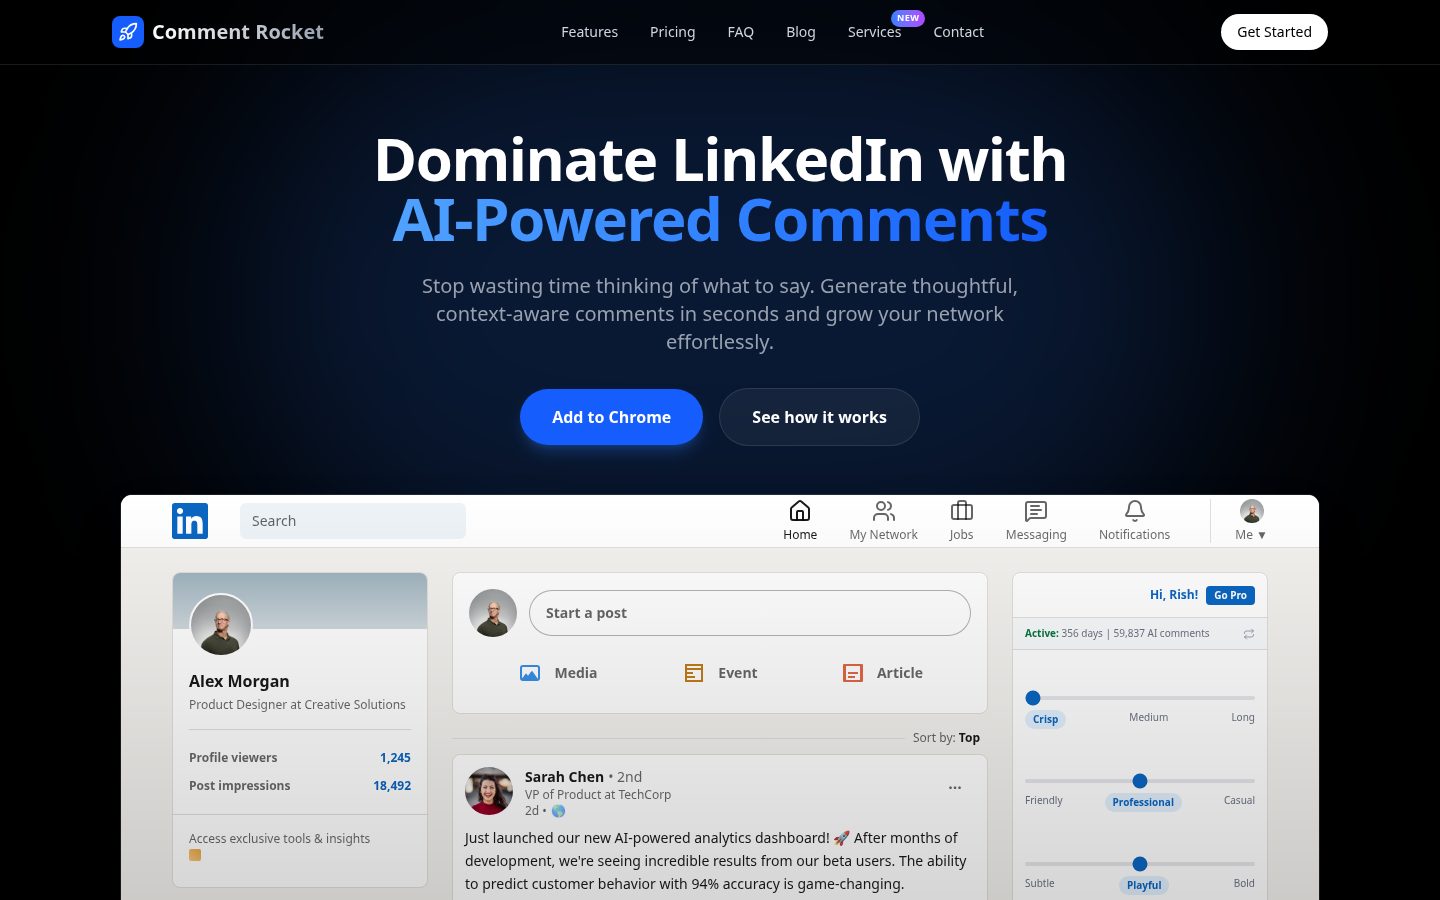Open the Jobs briefcase icon

pos(962,511)
